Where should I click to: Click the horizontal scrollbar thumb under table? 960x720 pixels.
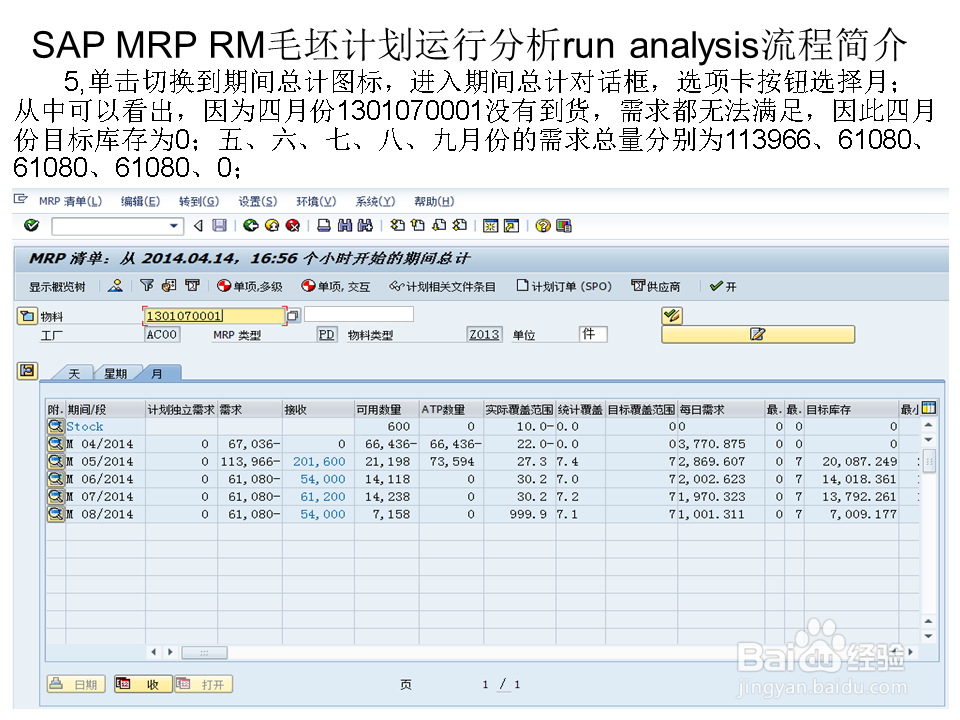click(204, 653)
